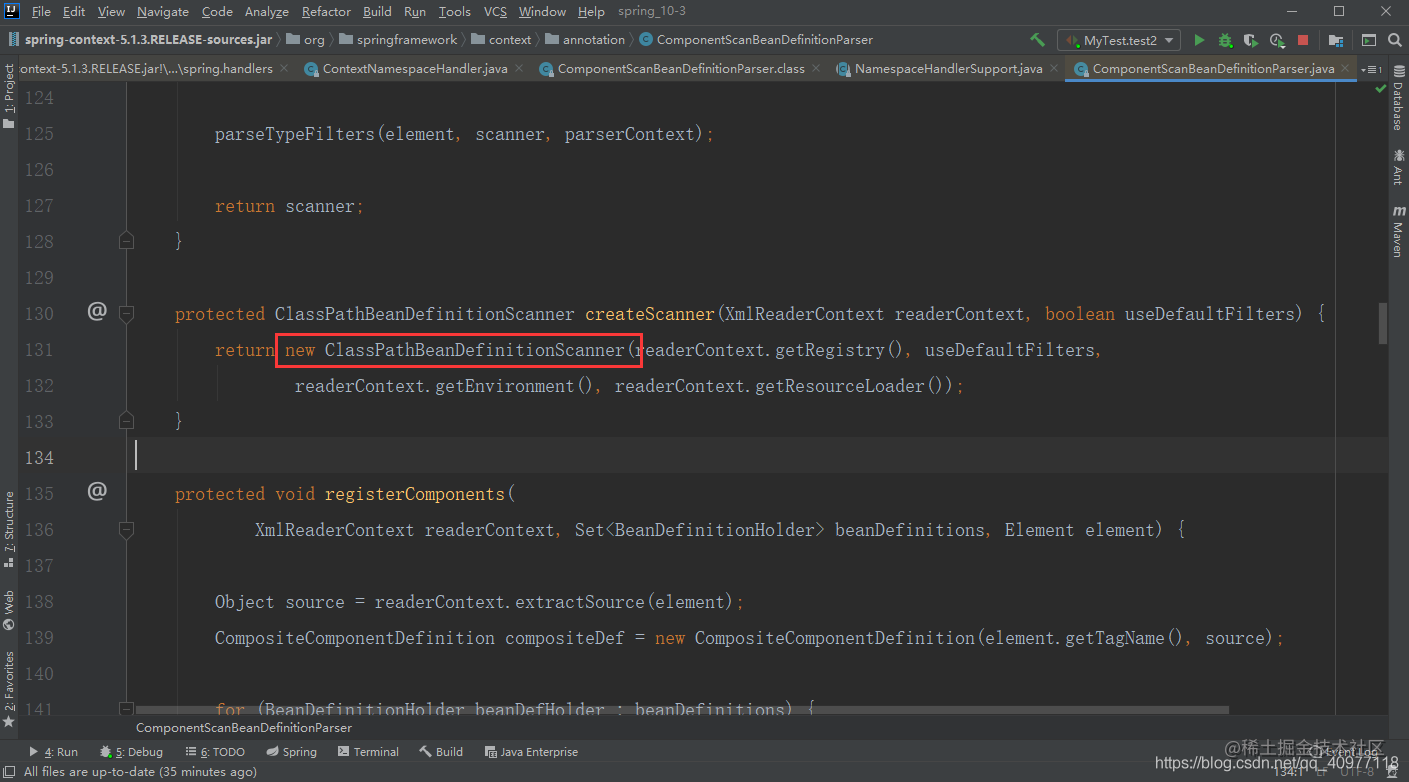Open the Debug tool window at bottom

[x=131, y=752]
